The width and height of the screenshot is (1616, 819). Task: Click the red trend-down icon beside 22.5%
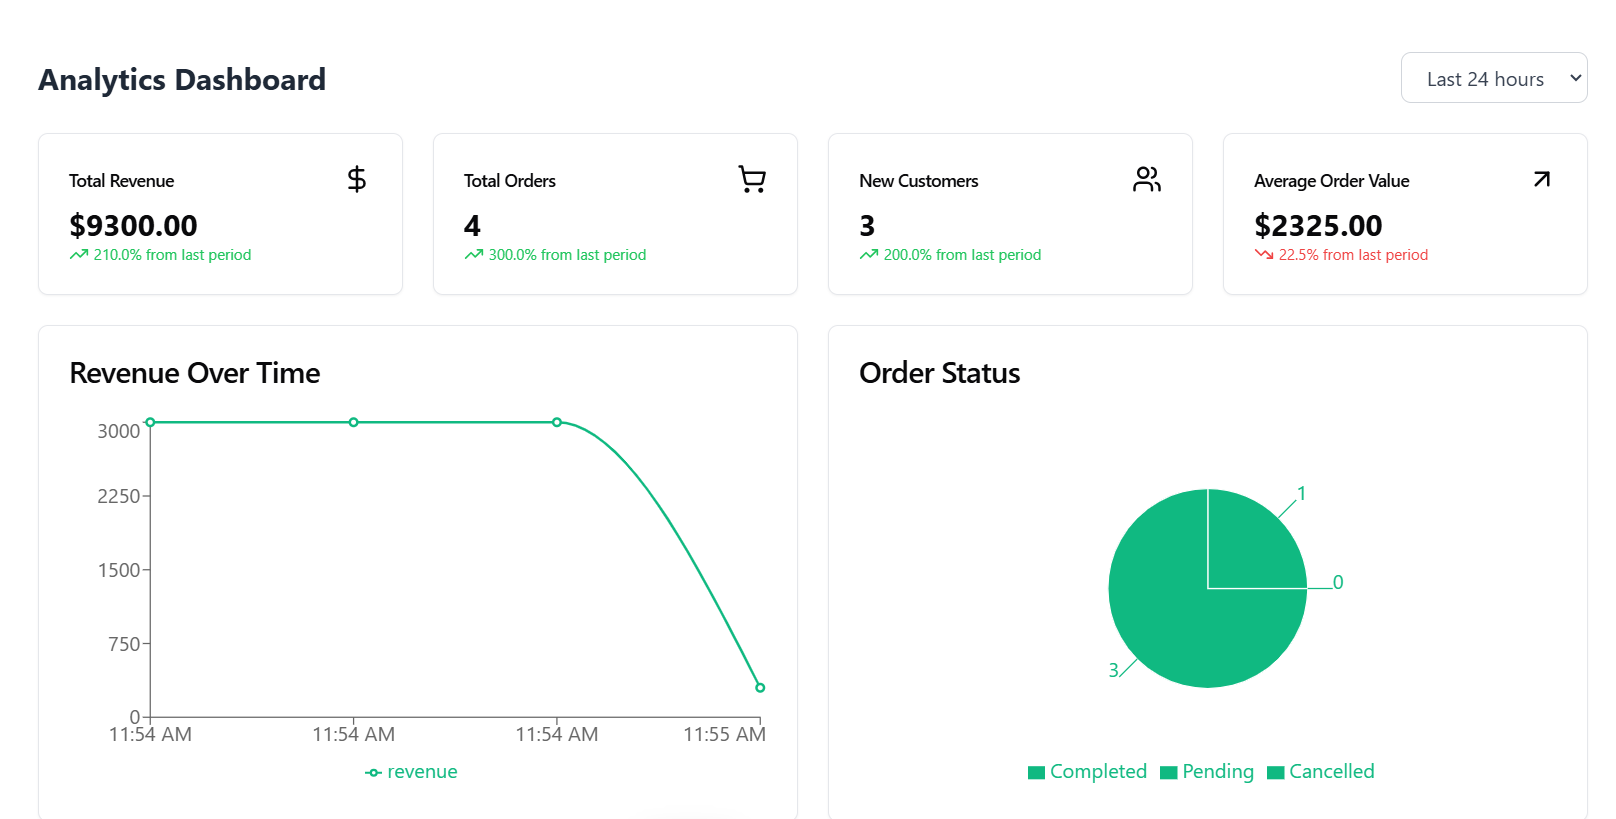pos(1264,255)
